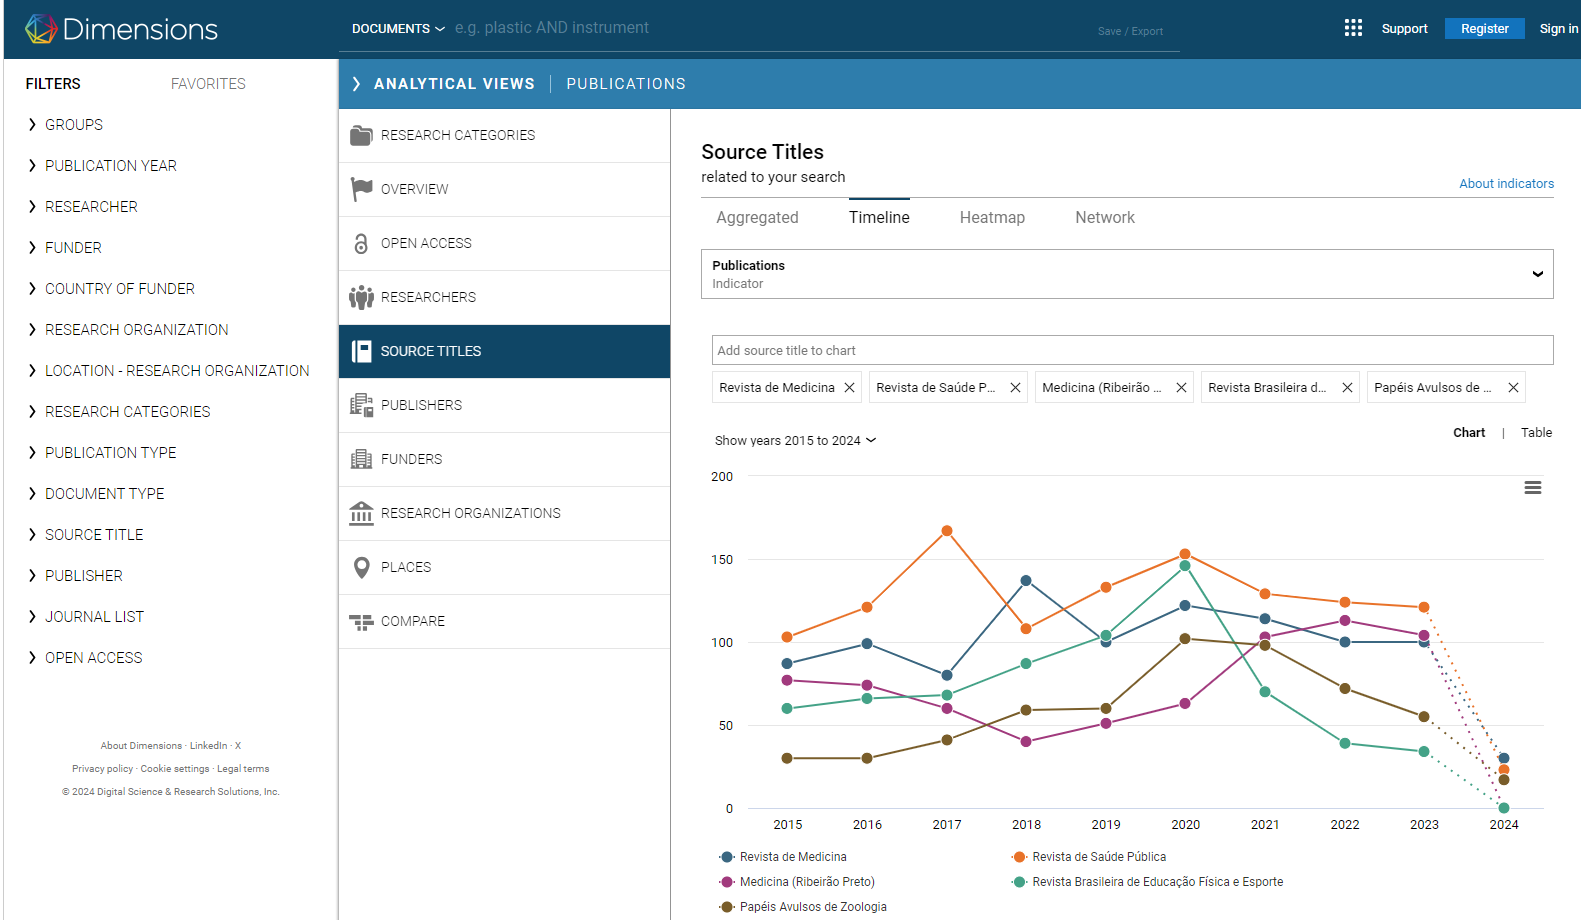Select the Funders icon
The image size is (1581, 920).
[x=361, y=459]
